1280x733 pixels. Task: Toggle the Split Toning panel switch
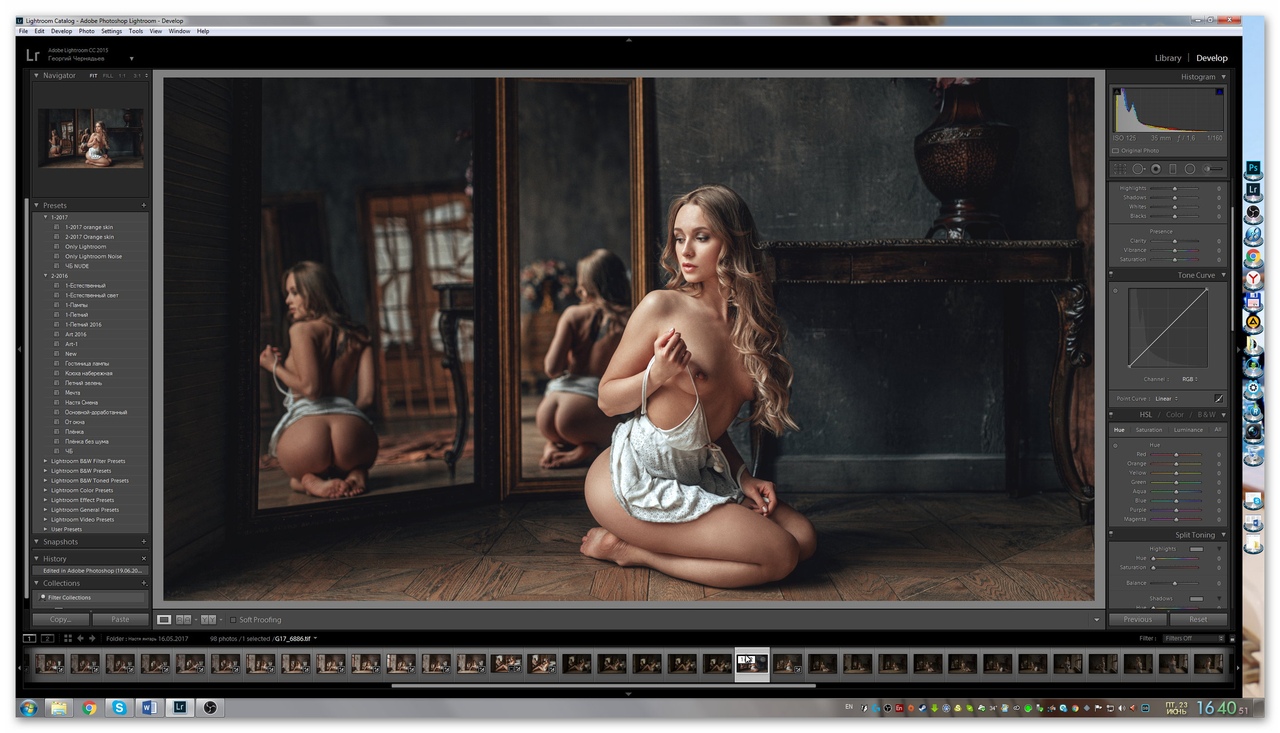click(1112, 535)
